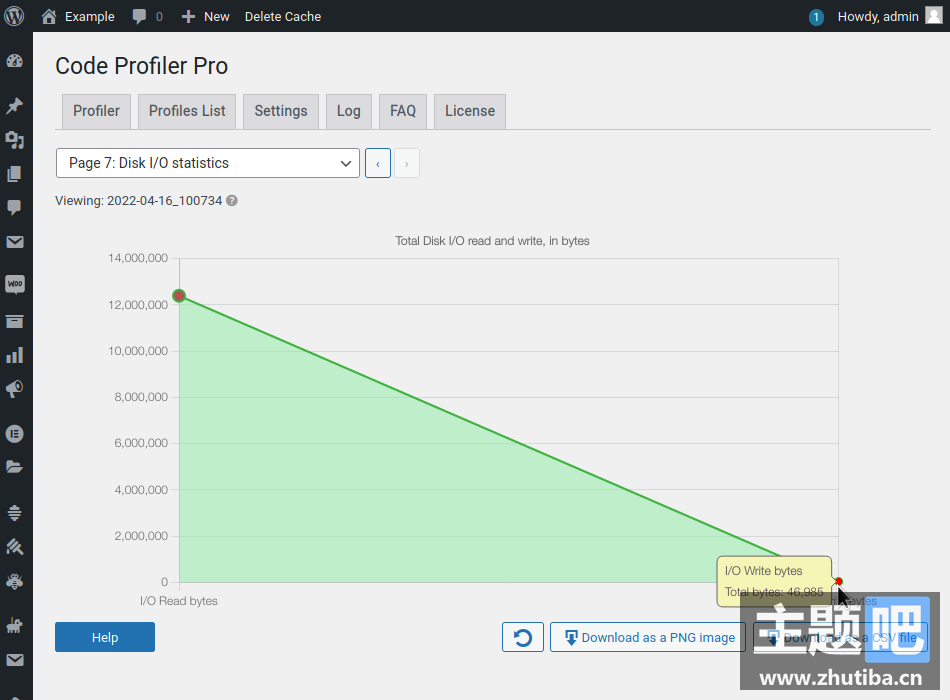Open the Elementor sidebar icon
This screenshot has height=700, width=950.
(15, 434)
